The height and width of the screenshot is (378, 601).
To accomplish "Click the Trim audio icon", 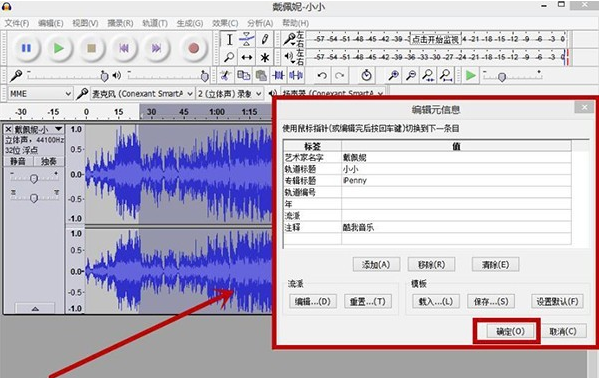I will click(279, 76).
